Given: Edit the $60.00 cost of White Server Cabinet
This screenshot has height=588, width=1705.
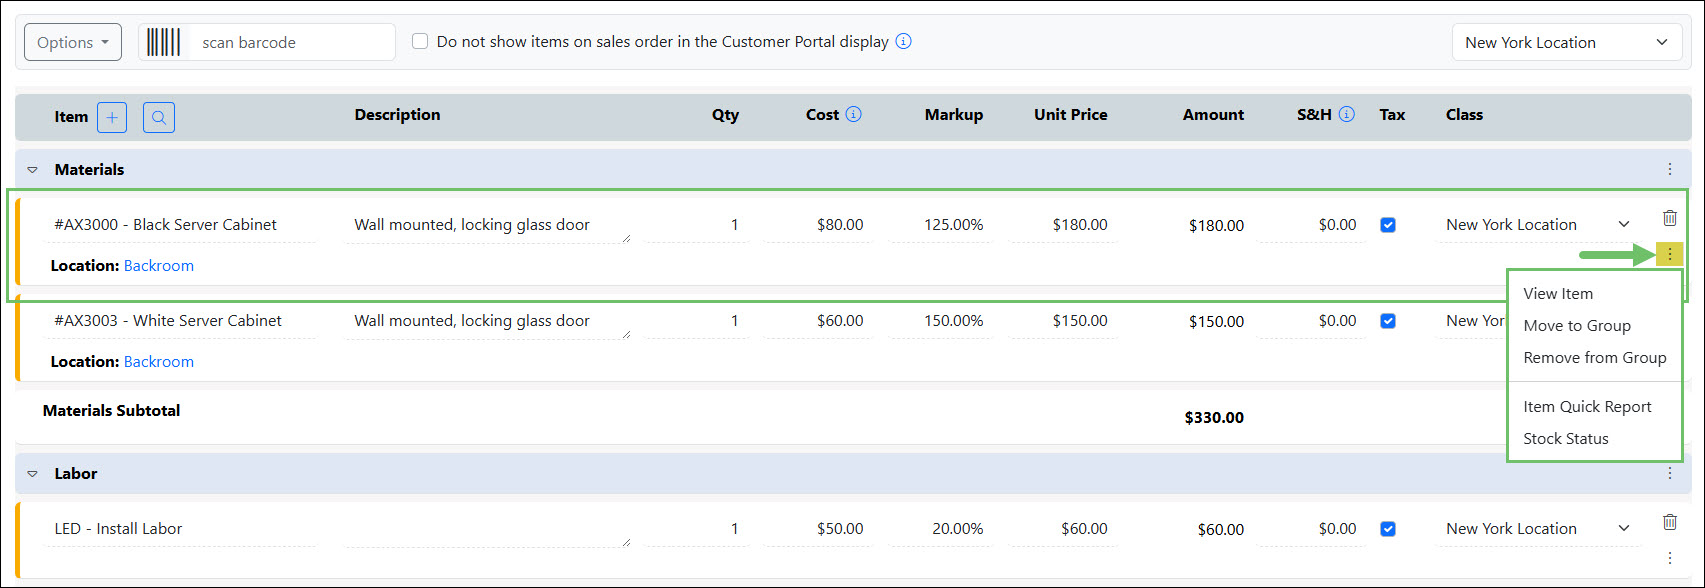Looking at the screenshot, I should (820, 321).
